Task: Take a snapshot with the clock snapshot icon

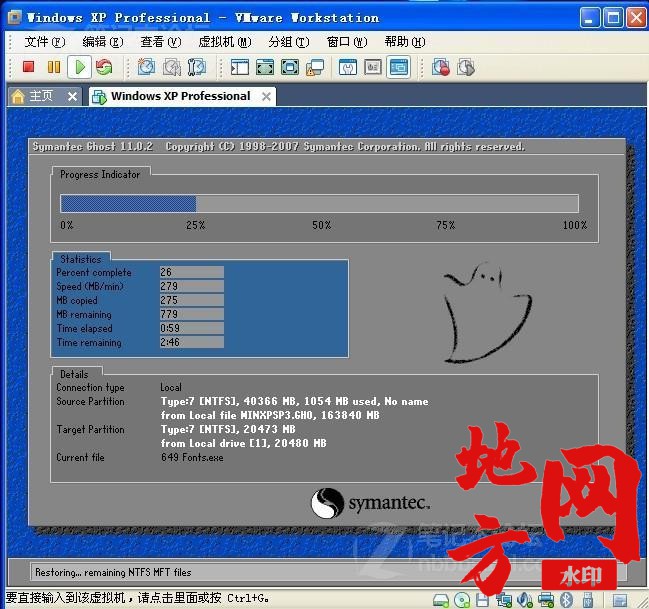Action: point(146,67)
